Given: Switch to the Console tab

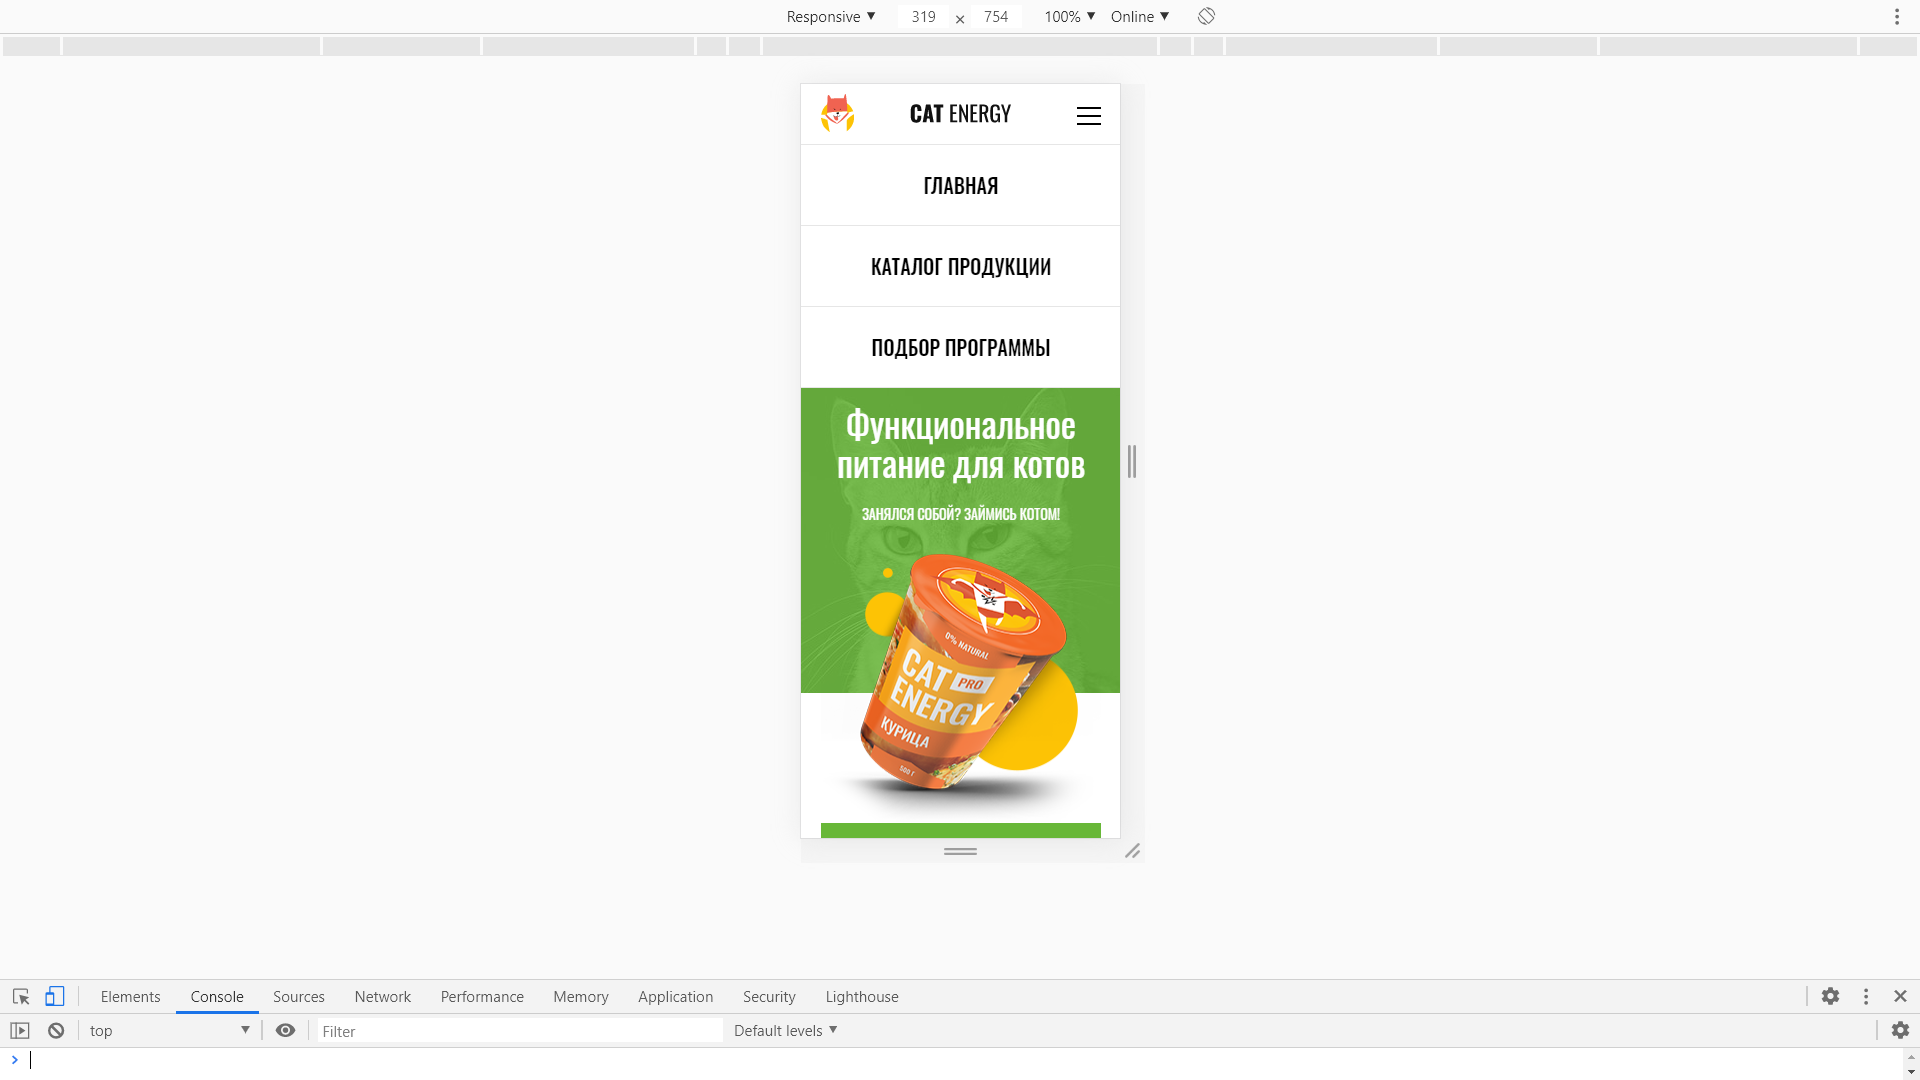Looking at the screenshot, I should pyautogui.click(x=217, y=997).
